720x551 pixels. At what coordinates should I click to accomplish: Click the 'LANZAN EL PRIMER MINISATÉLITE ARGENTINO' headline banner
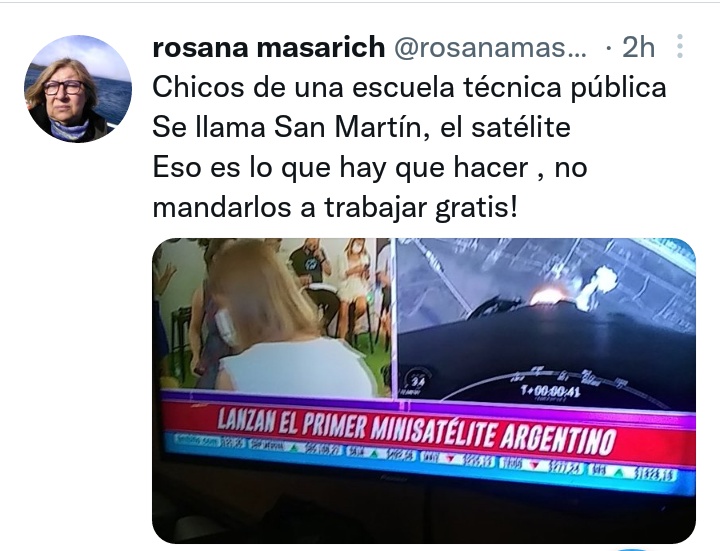416,430
